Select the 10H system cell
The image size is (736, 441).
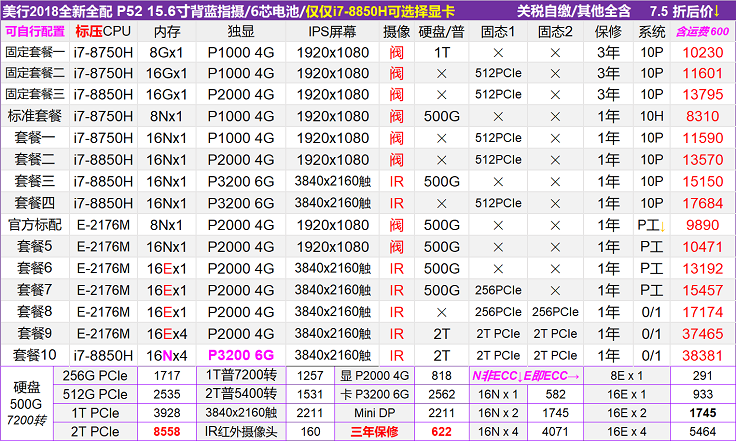coord(651,116)
